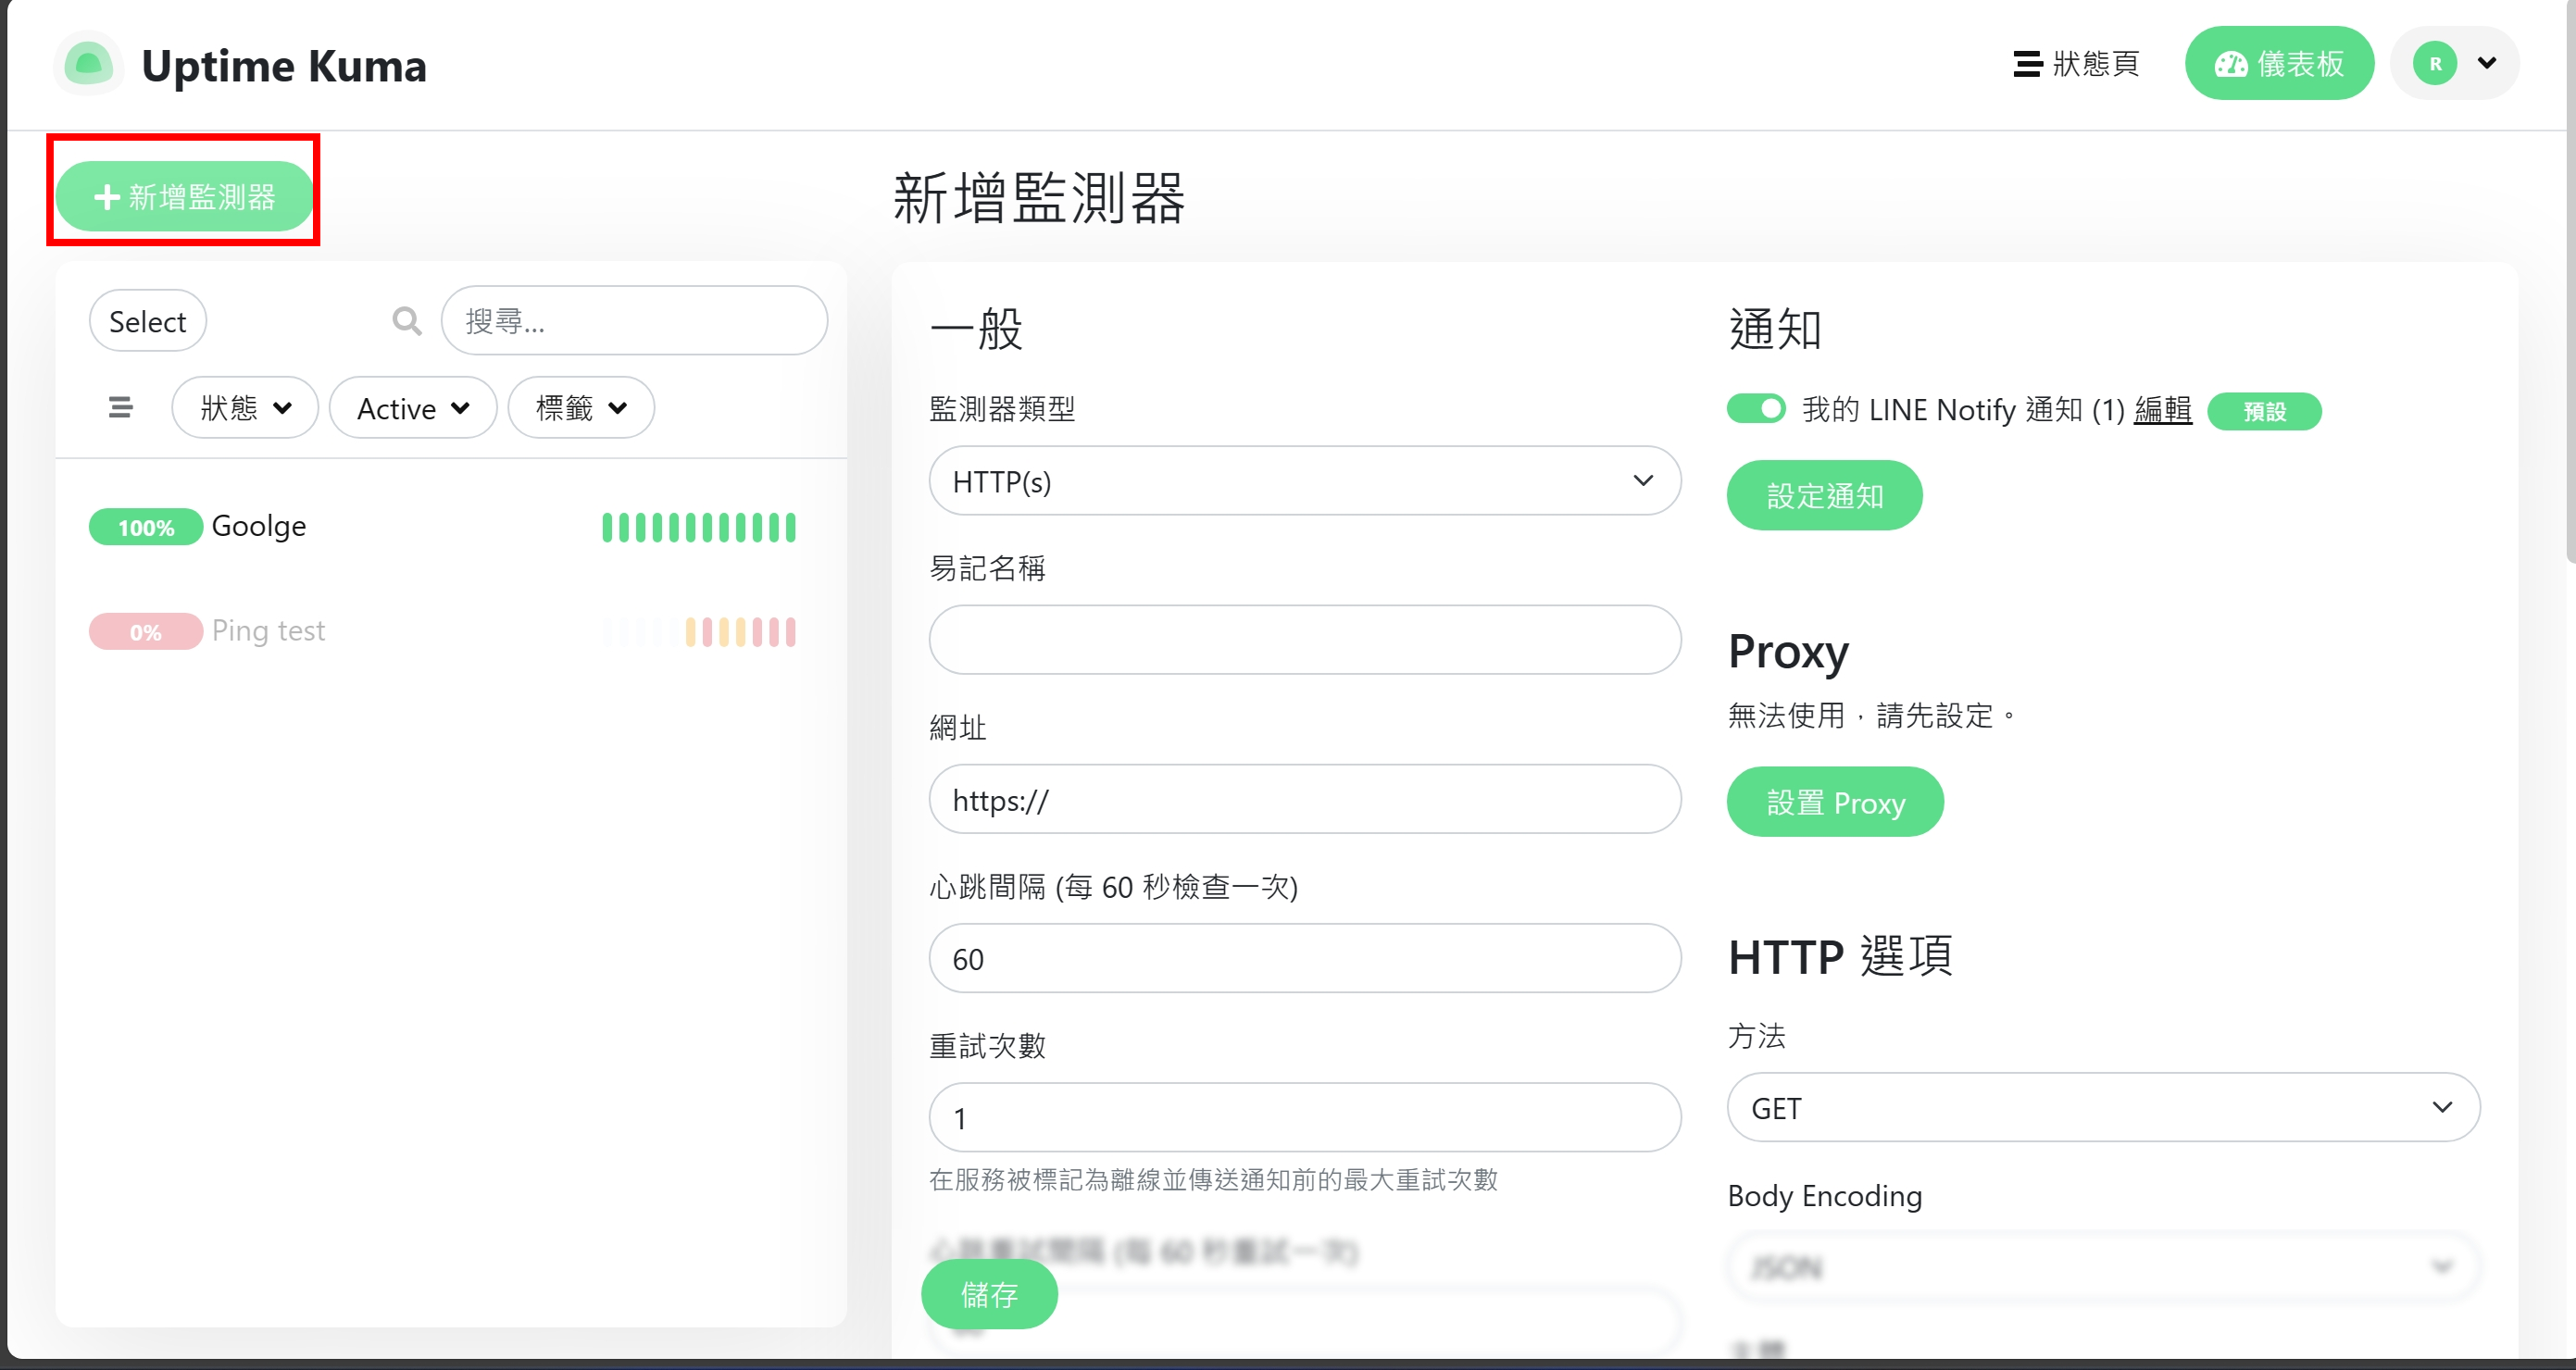This screenshot has height=1370, width=2576.
Task: Click the 編輯 link for LINE Notify
Action: [2162, 410]
